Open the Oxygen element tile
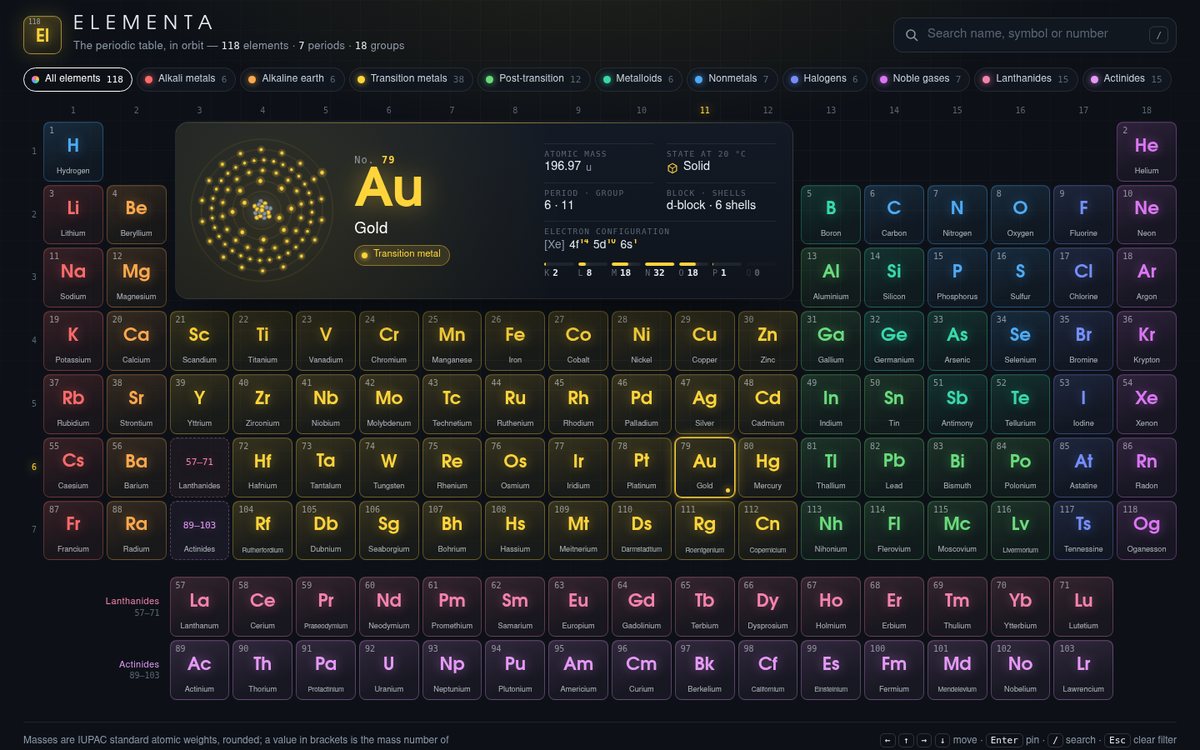This screenshot has height=750, width=1200. 1020,215
